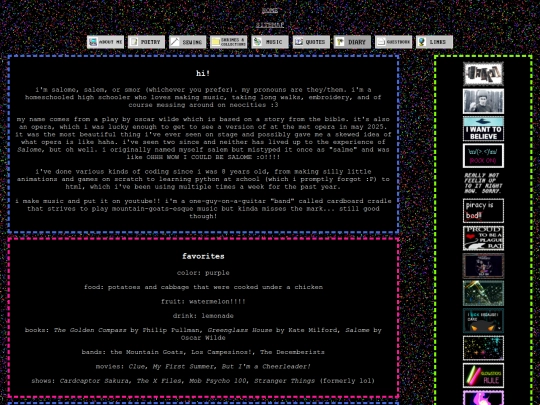Open the Diary page button
This screenshot has width=540, height=405.
pos(352,42)
